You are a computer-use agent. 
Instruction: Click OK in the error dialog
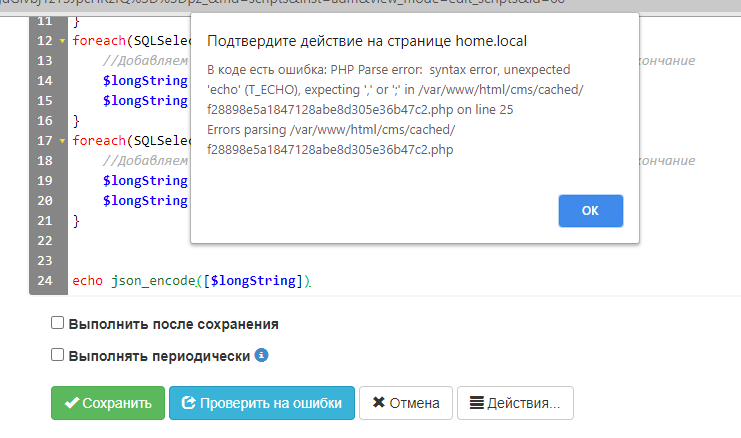[590, 211]
